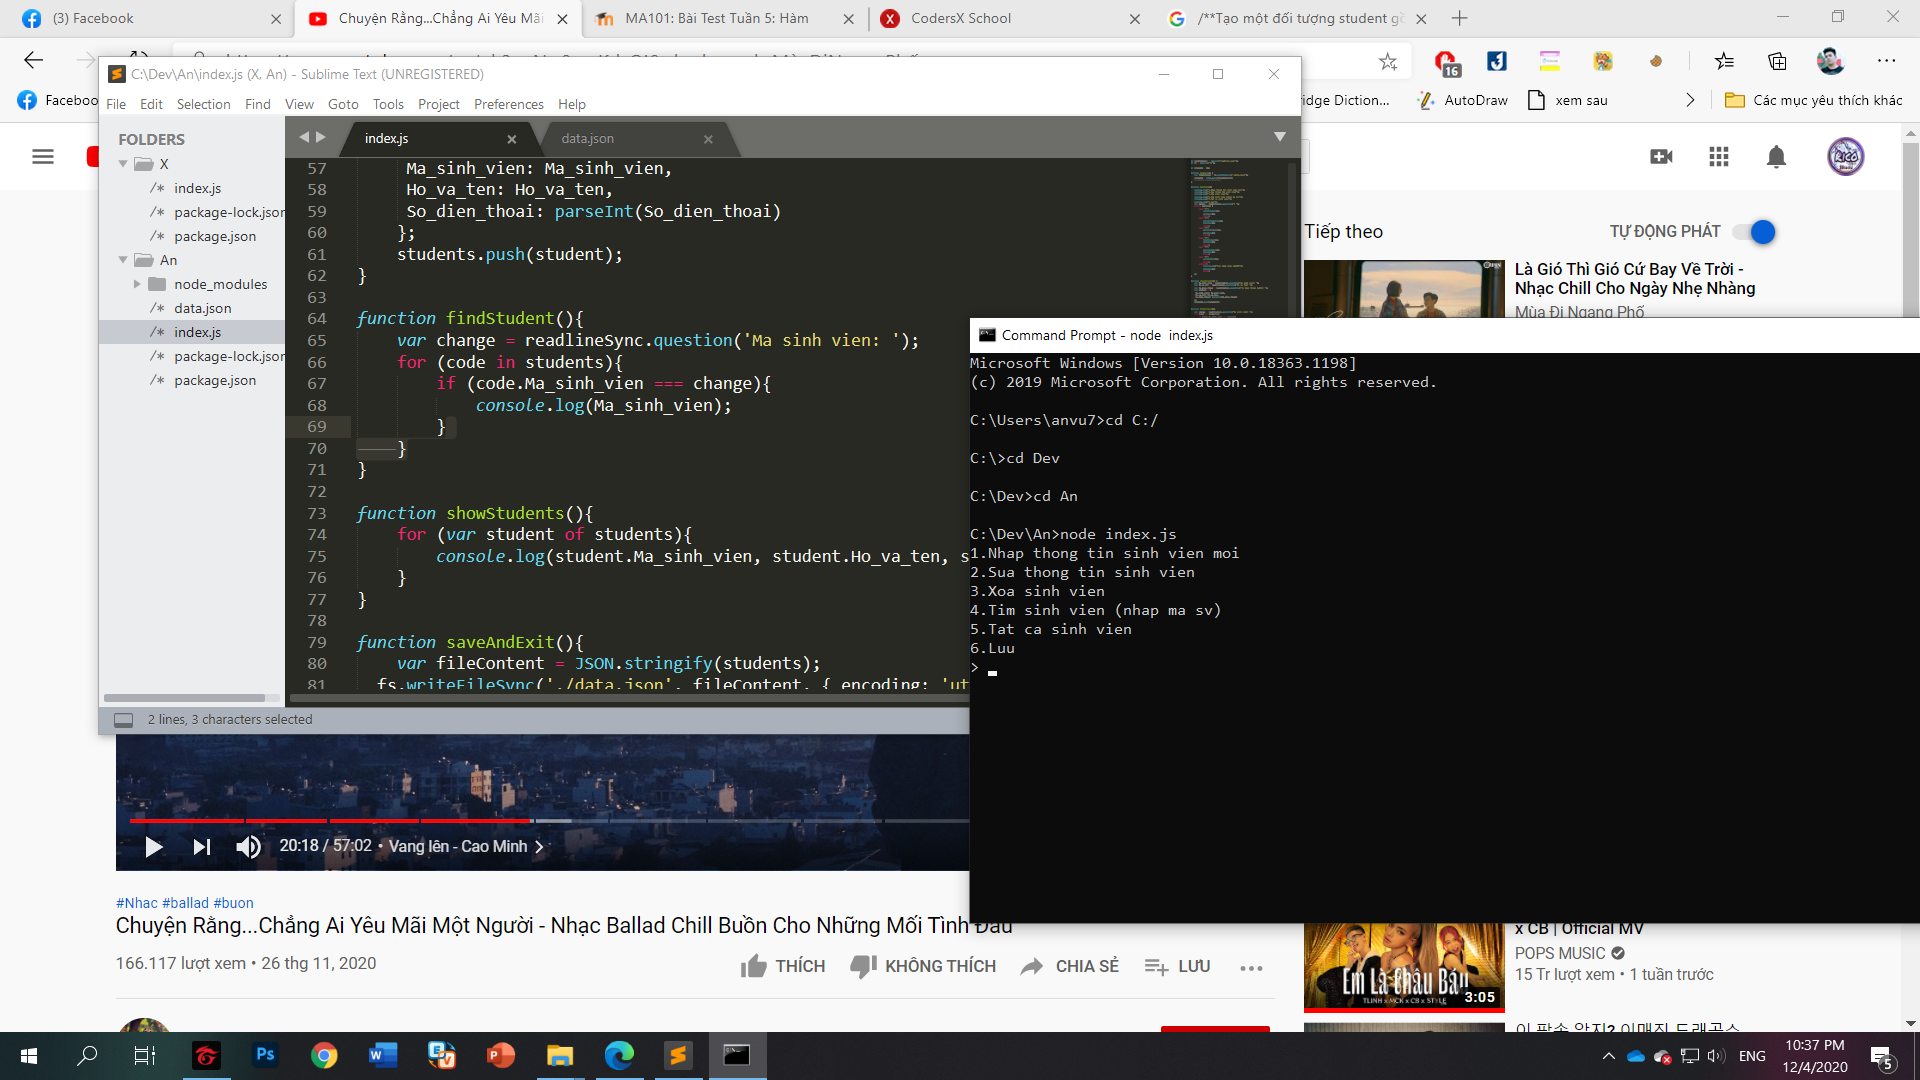Open Sublime Text from Windows taskbar
Viewport: 1920px width, 1080px height.
678,1055
